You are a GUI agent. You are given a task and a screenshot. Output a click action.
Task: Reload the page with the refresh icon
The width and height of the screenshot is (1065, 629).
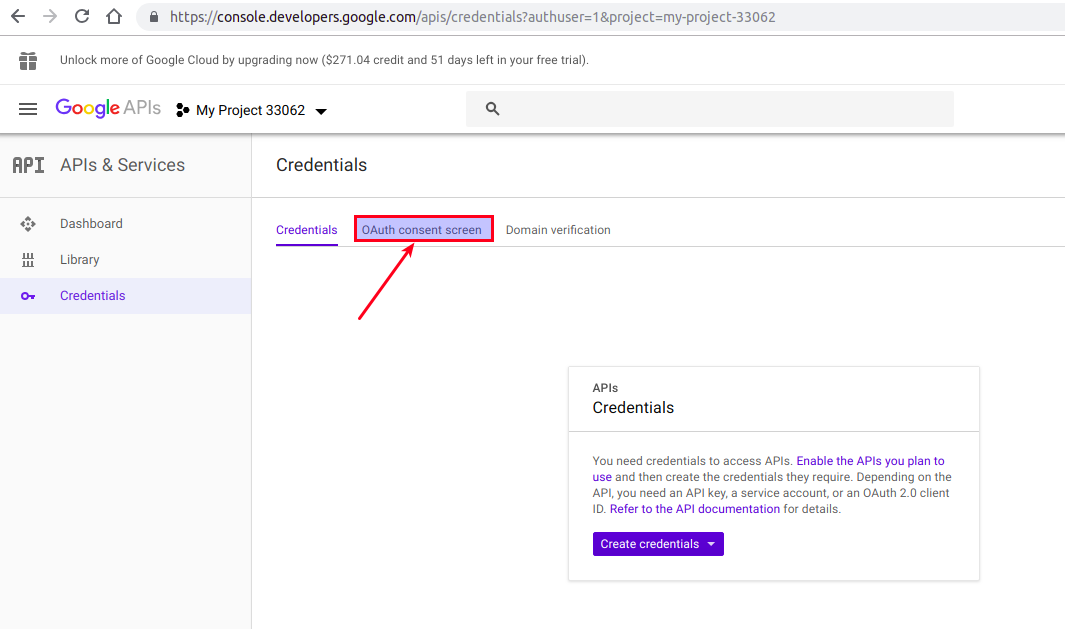[82, 16]
